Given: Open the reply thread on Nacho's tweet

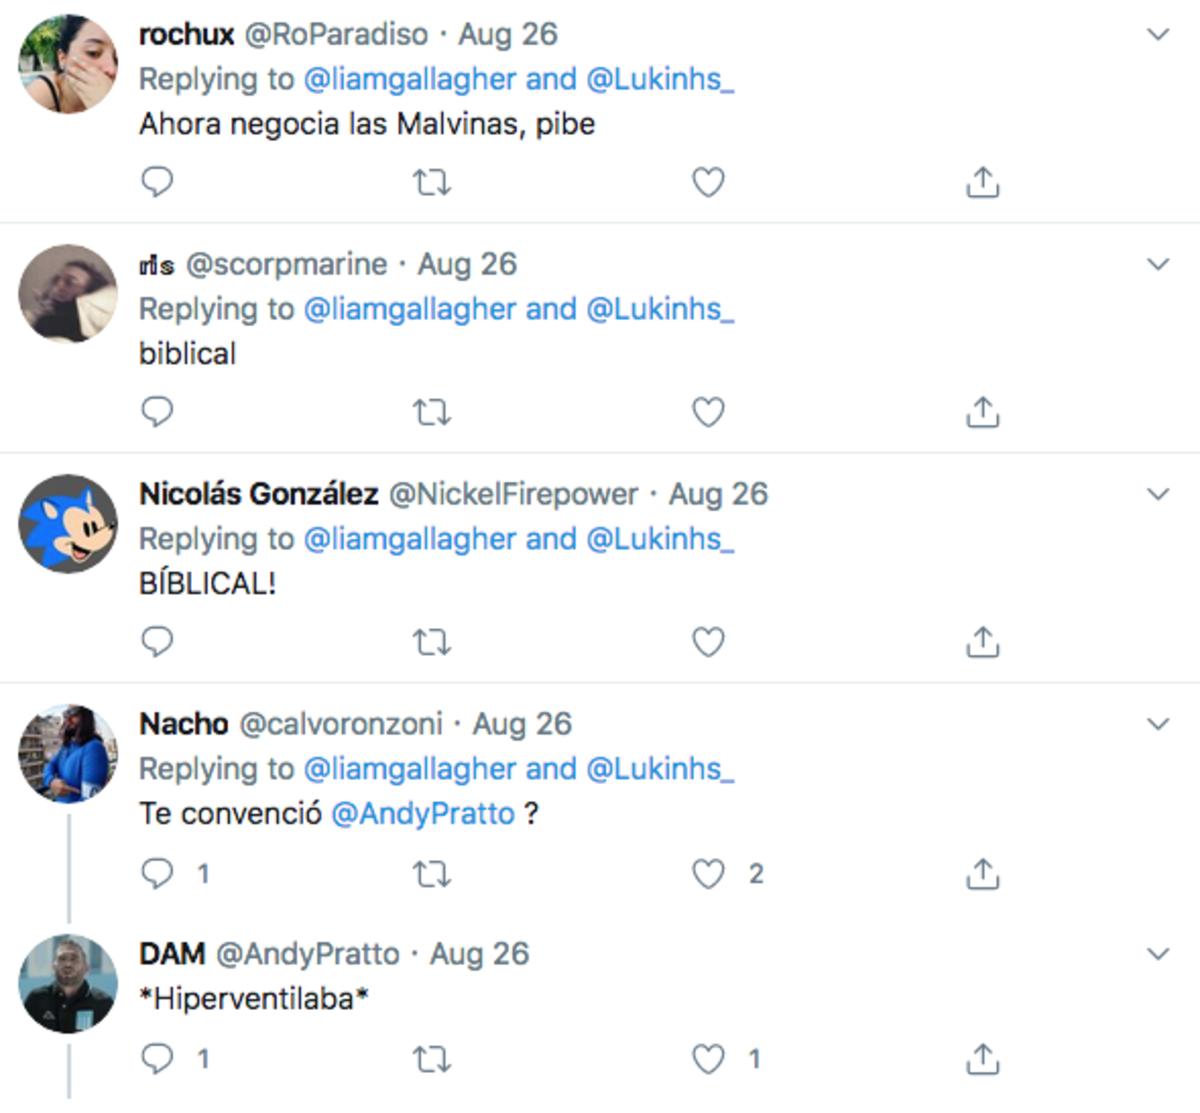Looking at the screenshot, I should pyautogui.click(x=157, y=874).
